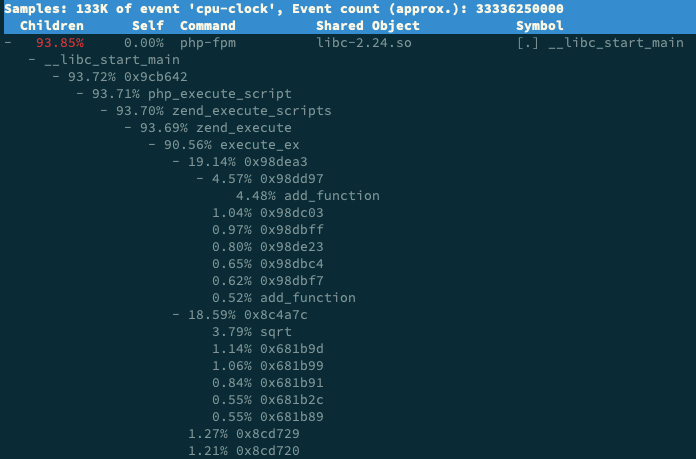Collapse the 19.14% 0x98dea3 branch

coord(177,162)
